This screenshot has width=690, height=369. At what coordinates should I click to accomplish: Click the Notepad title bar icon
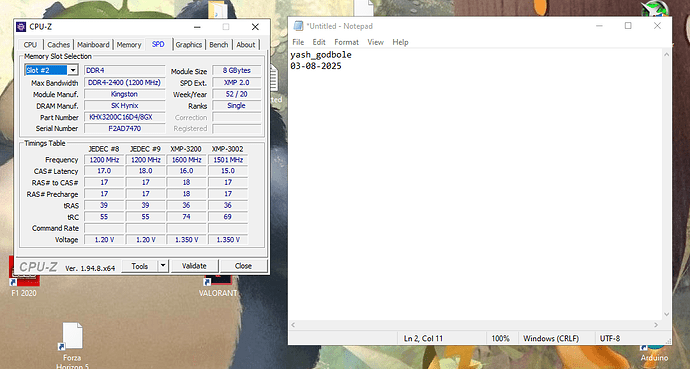click(298, 26)
